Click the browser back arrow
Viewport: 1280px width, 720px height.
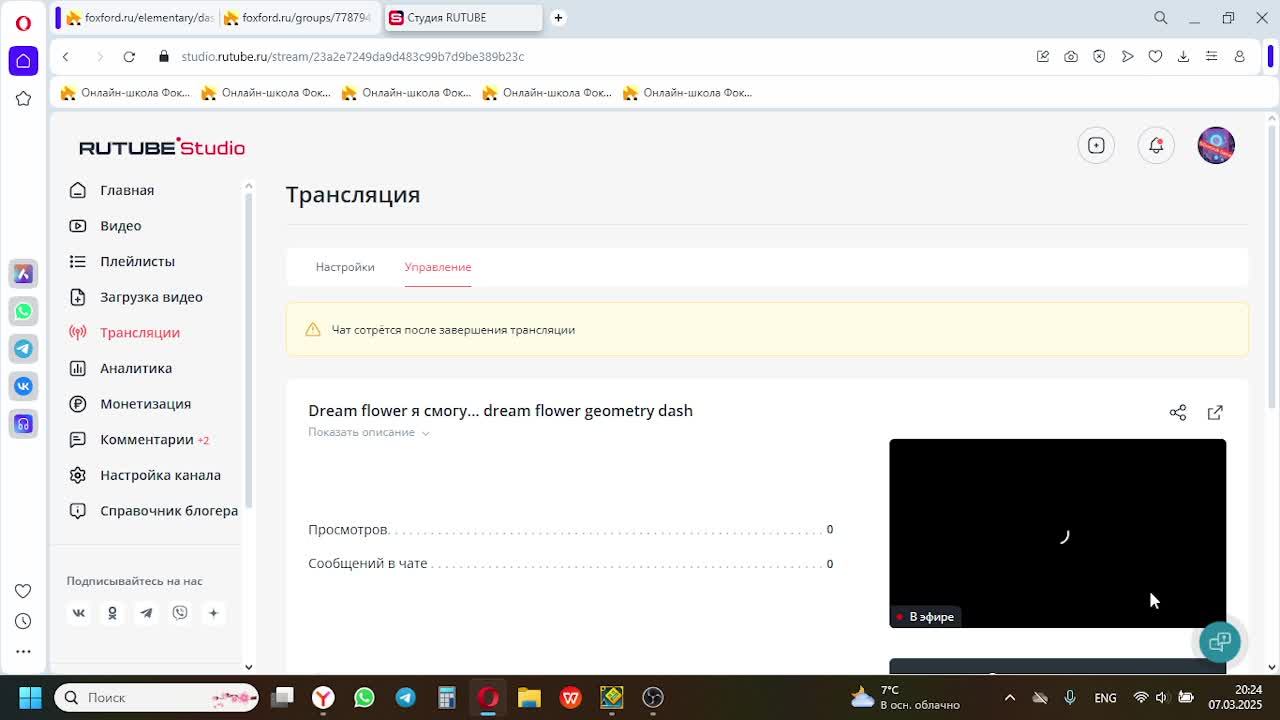click(x=66, y=57)
